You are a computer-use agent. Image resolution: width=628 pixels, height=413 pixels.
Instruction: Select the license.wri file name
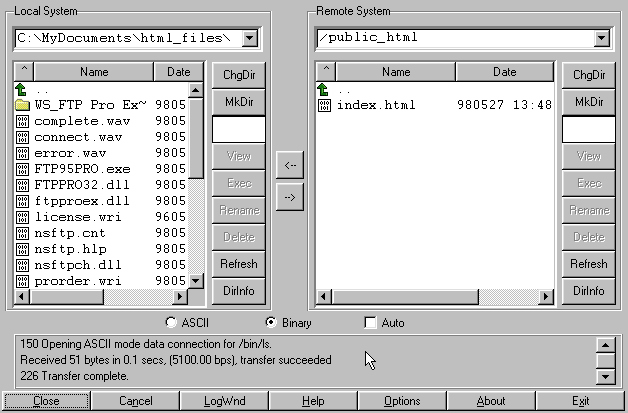click(78, 217)
